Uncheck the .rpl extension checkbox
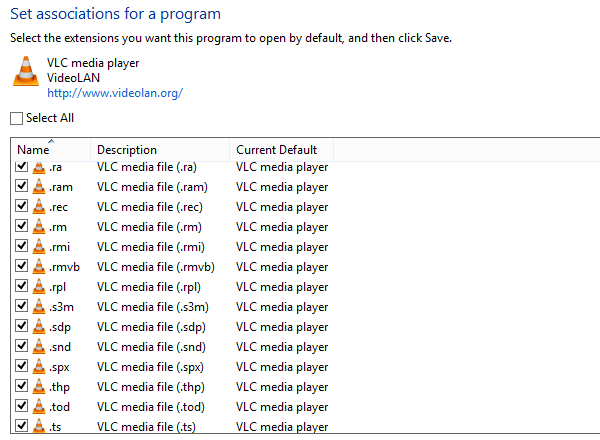600x440 pixels. click(21, 285)
